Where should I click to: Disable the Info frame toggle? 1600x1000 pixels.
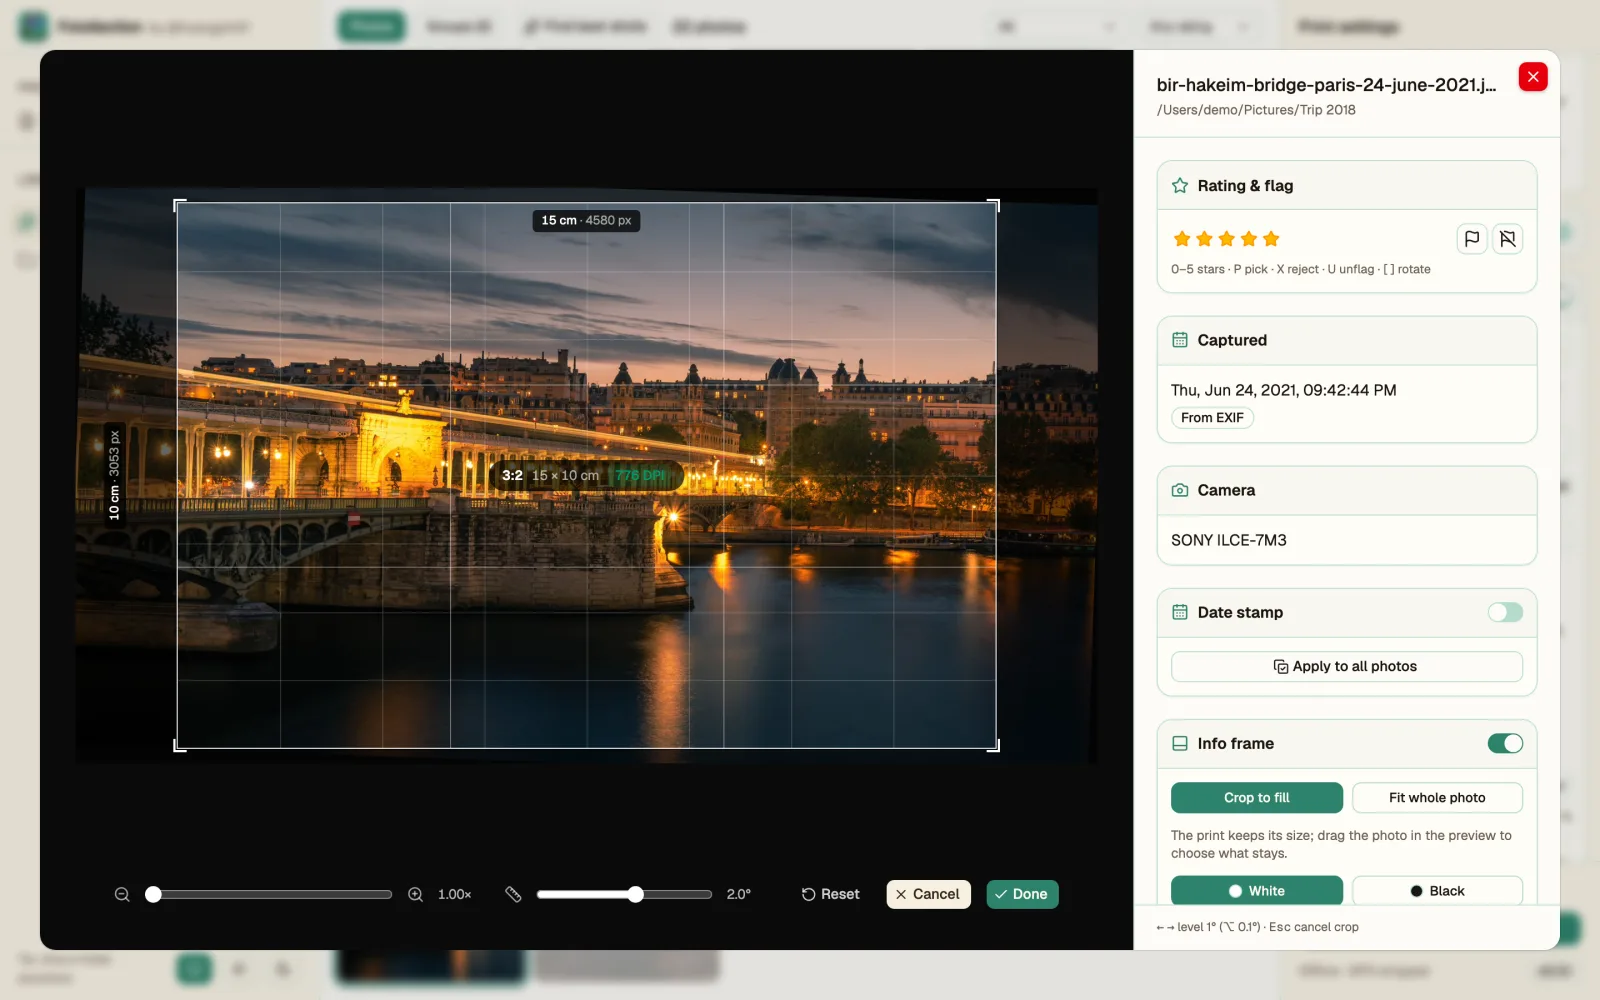pos(1505,743)
